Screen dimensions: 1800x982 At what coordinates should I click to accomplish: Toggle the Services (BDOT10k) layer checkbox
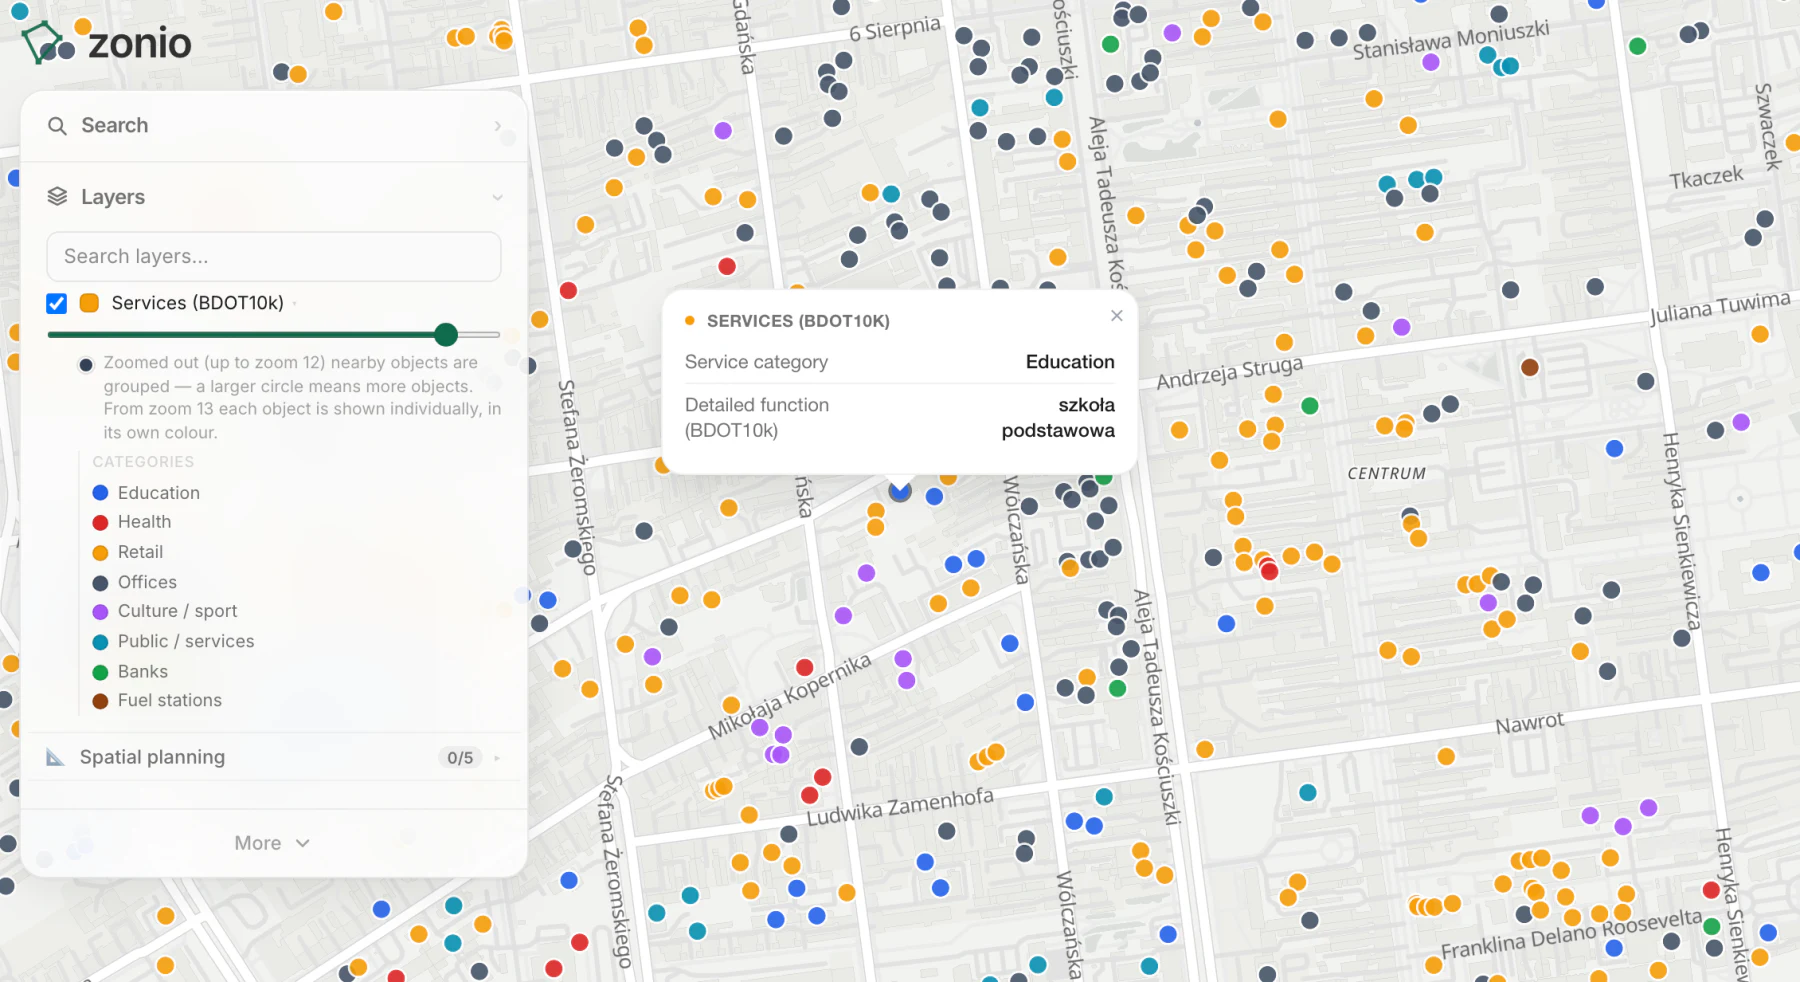click(57, 303)
